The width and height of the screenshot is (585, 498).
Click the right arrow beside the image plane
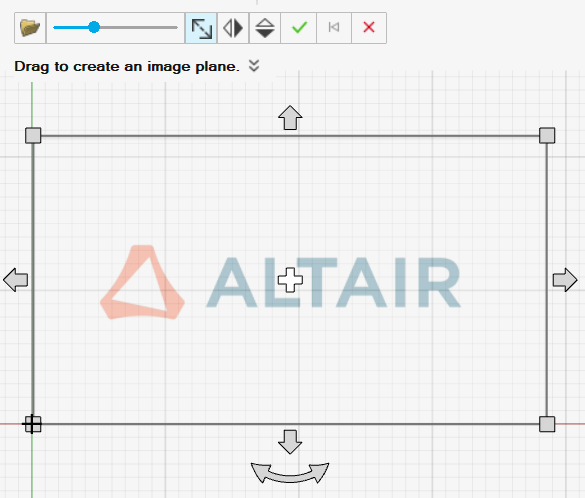pos(565,280)
